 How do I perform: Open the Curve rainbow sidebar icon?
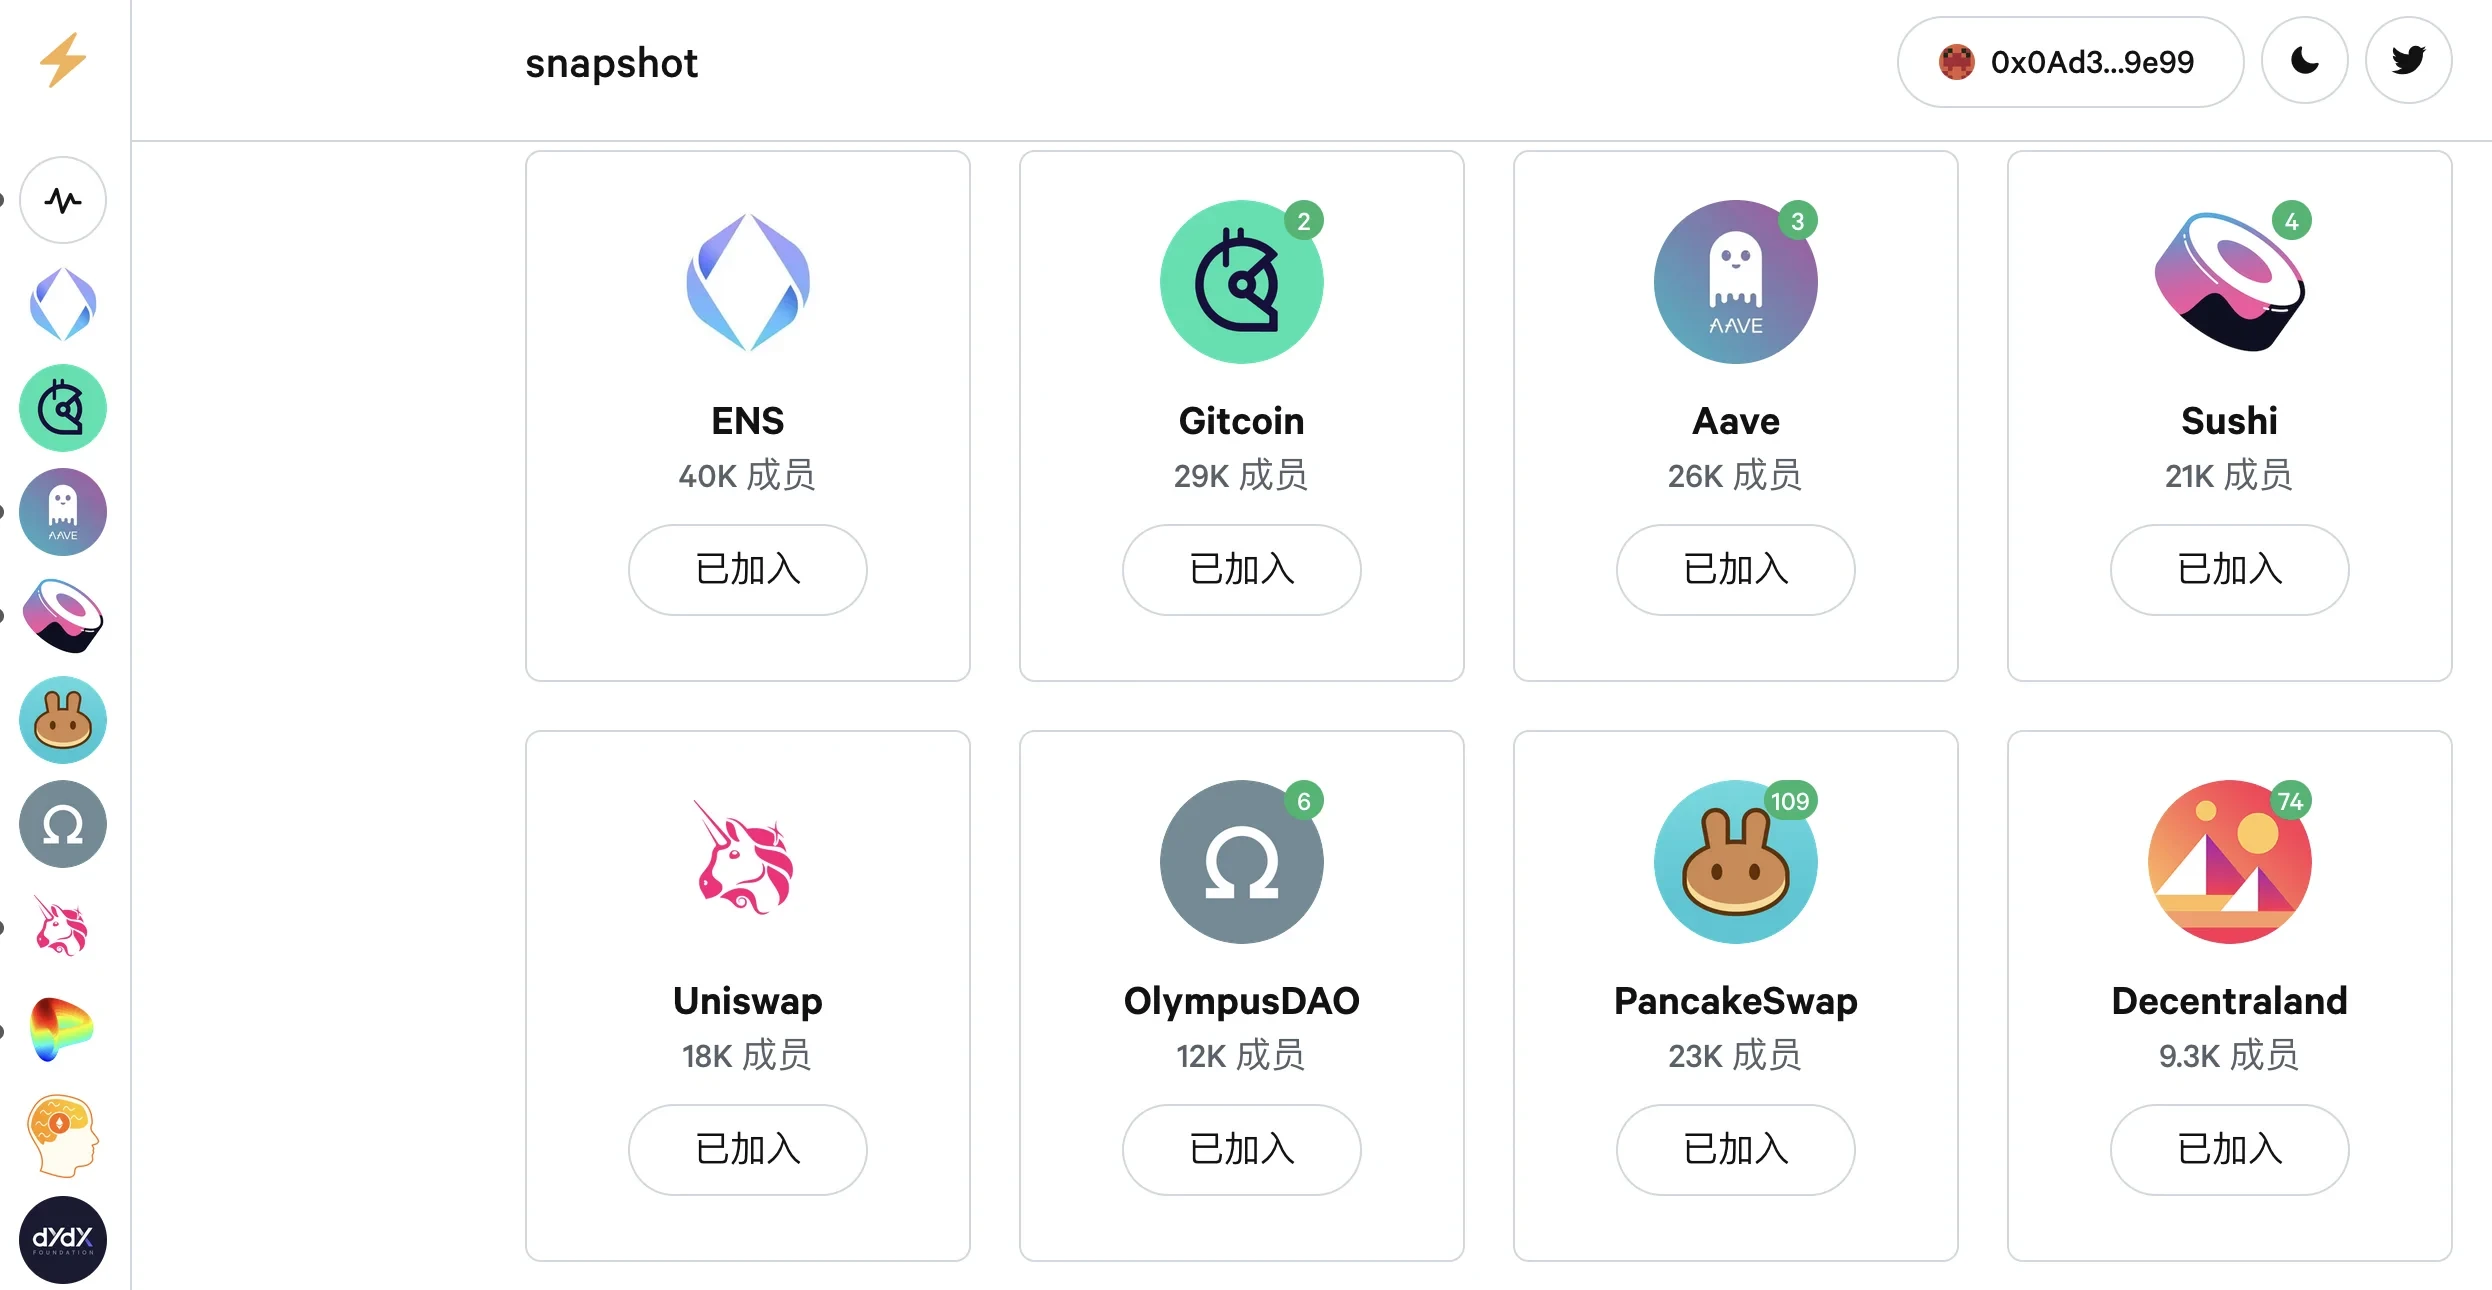tap(63, 1030)
